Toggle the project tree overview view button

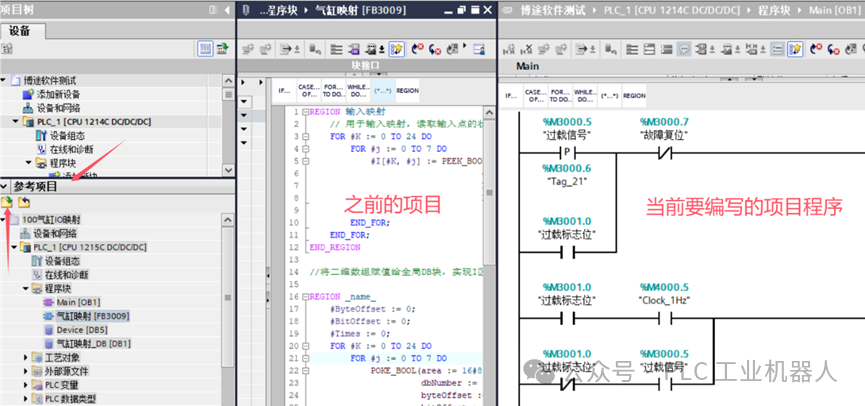[x=205, y=49]
